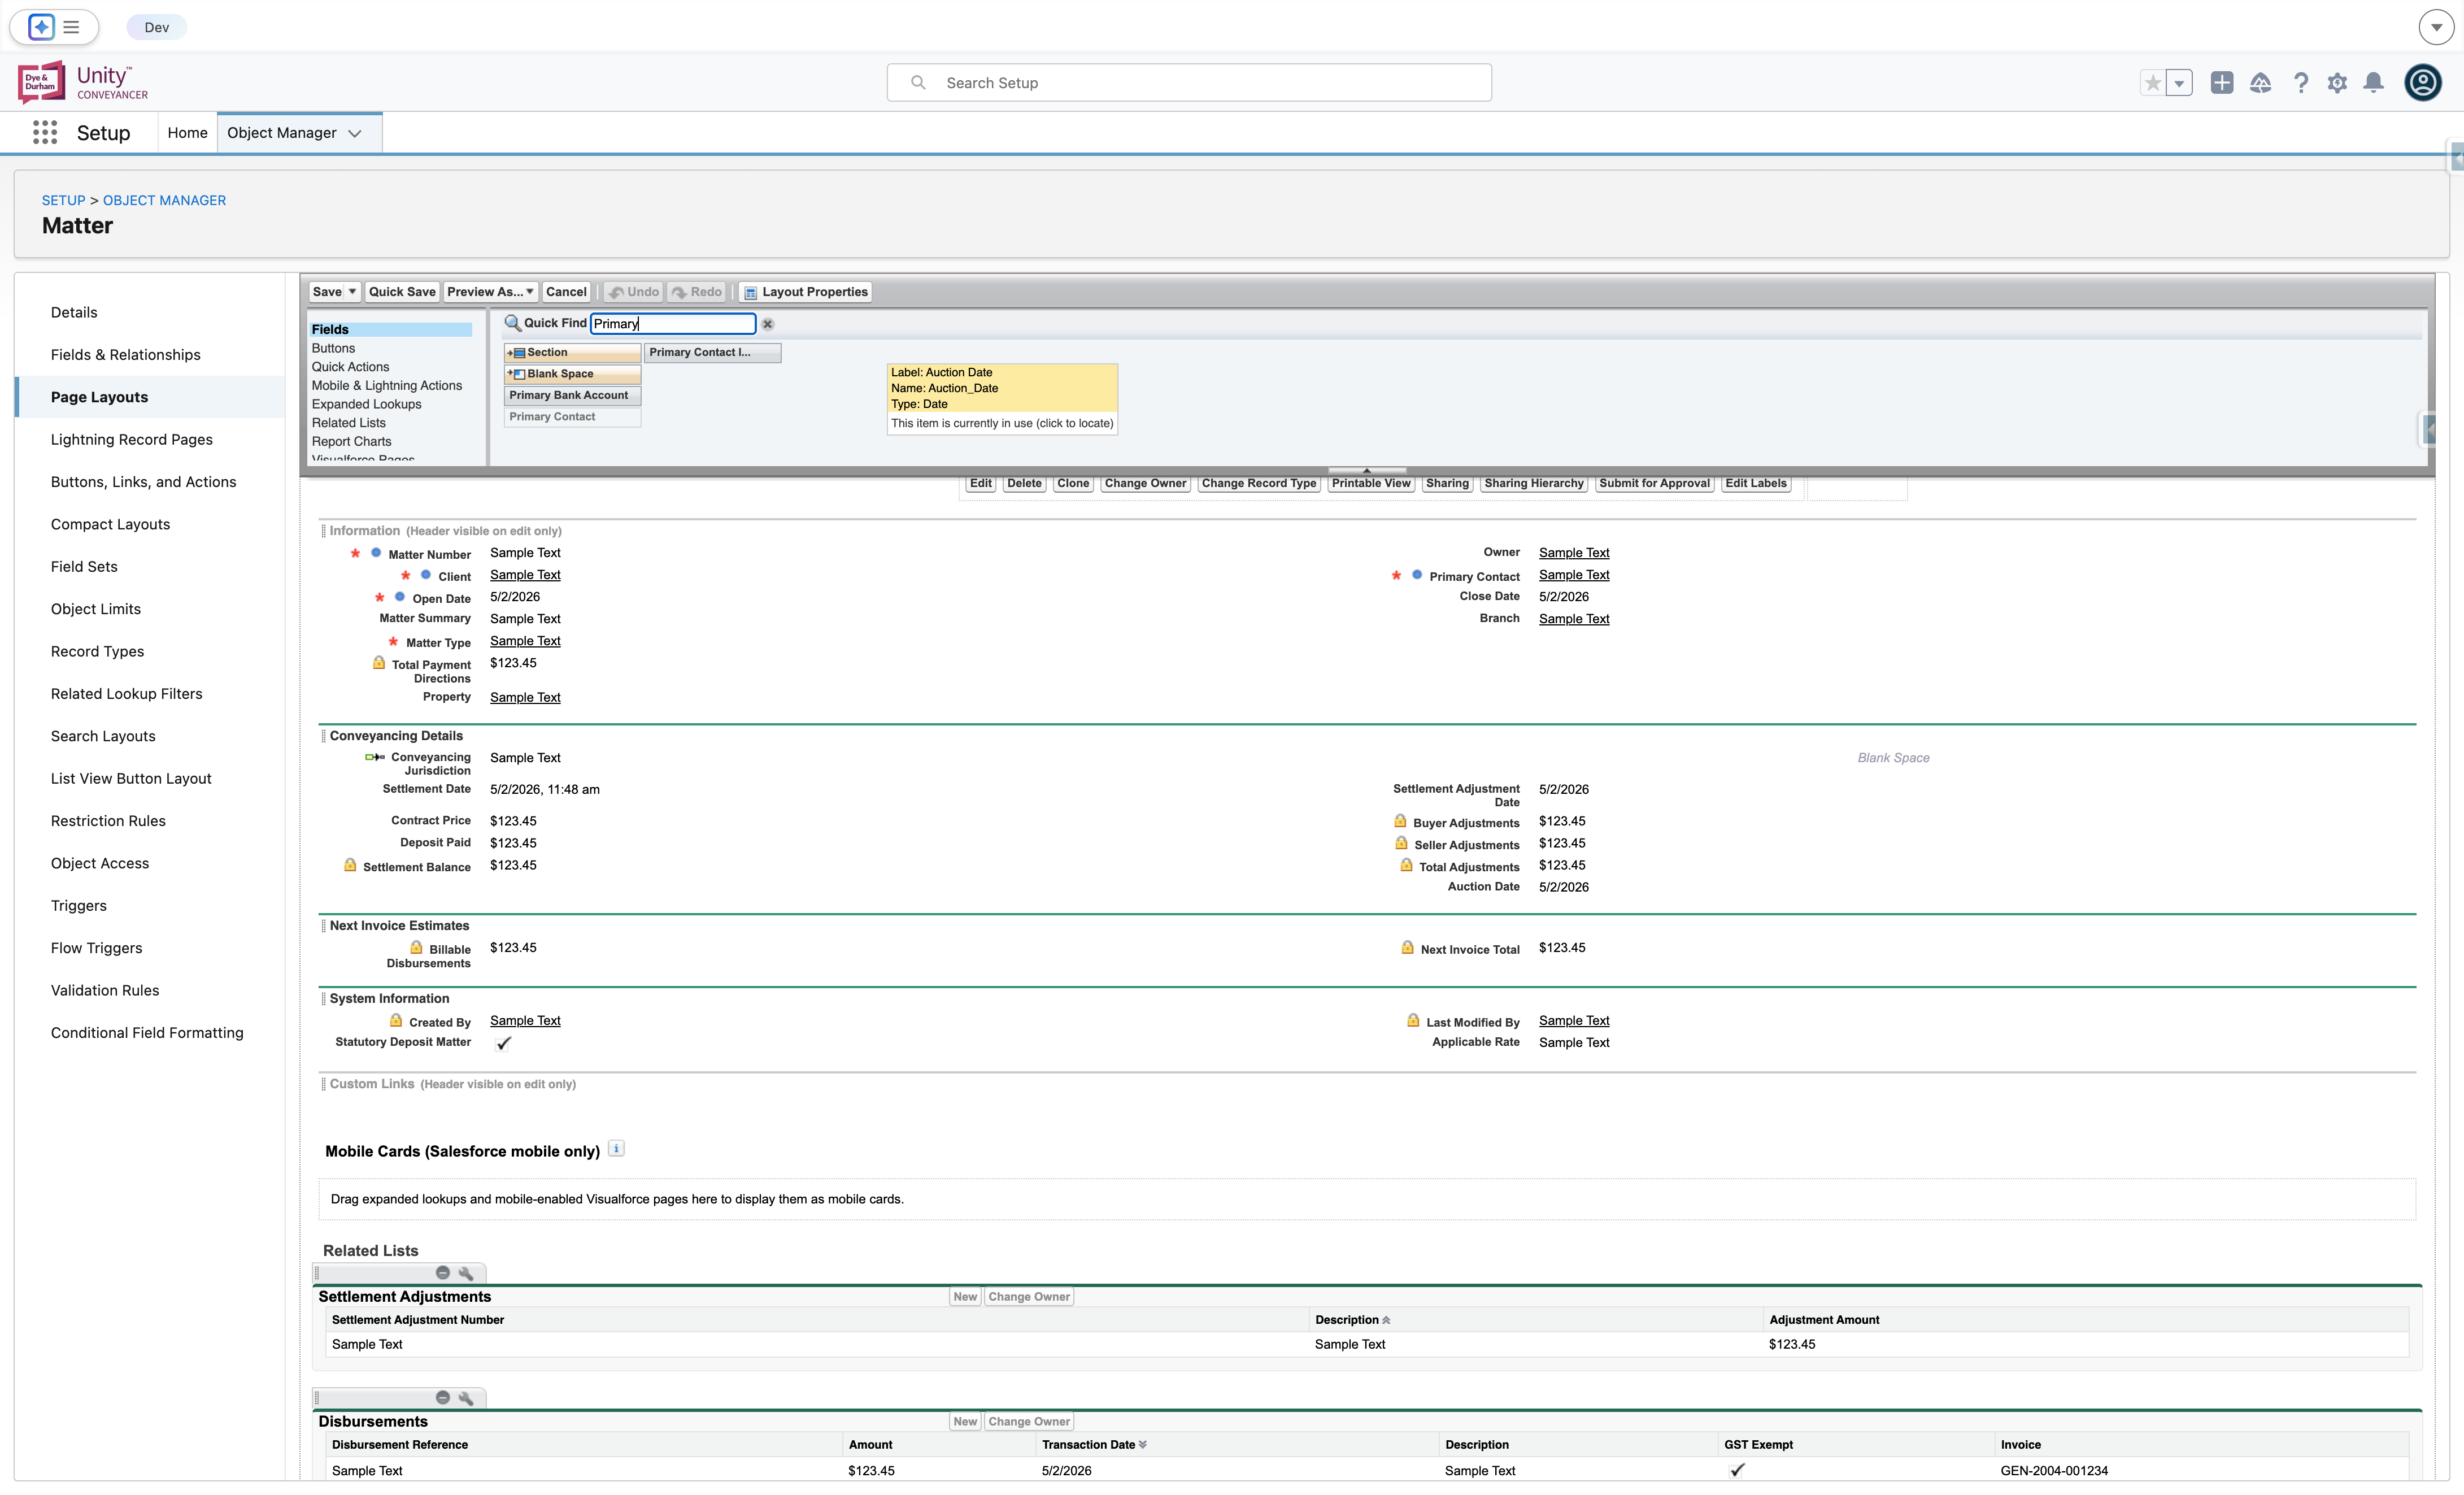
Task: Toggle the GST Exempt checkmark in Disbursements
Action: pos(1737,1470)
